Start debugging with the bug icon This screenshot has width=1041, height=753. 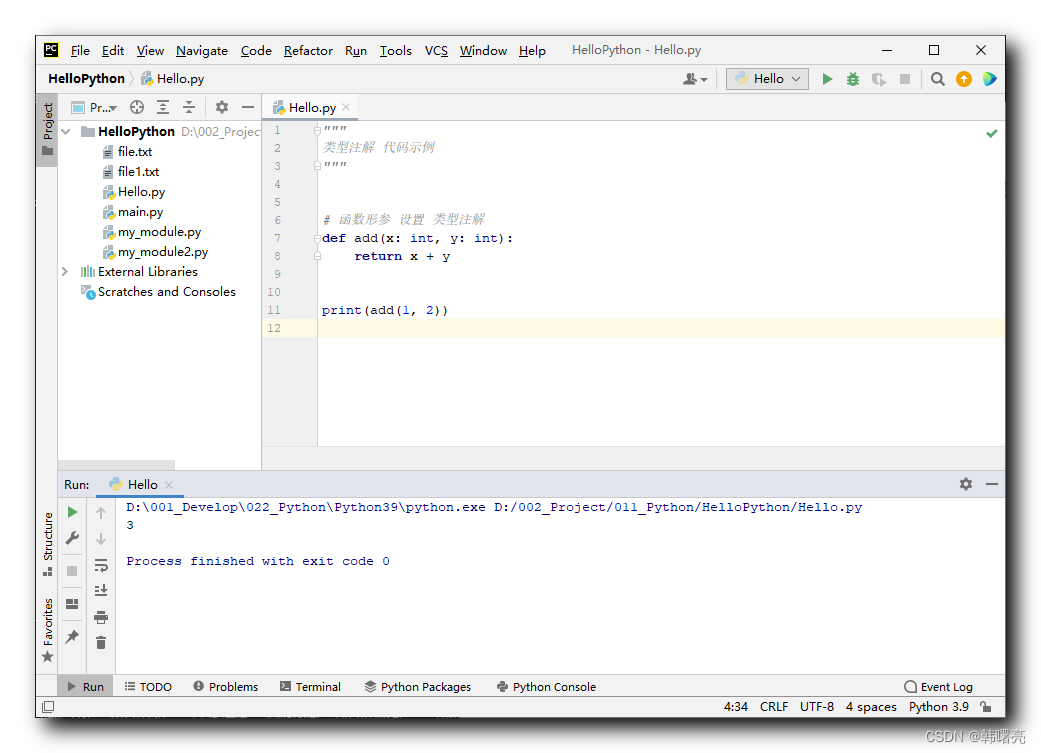852,79
